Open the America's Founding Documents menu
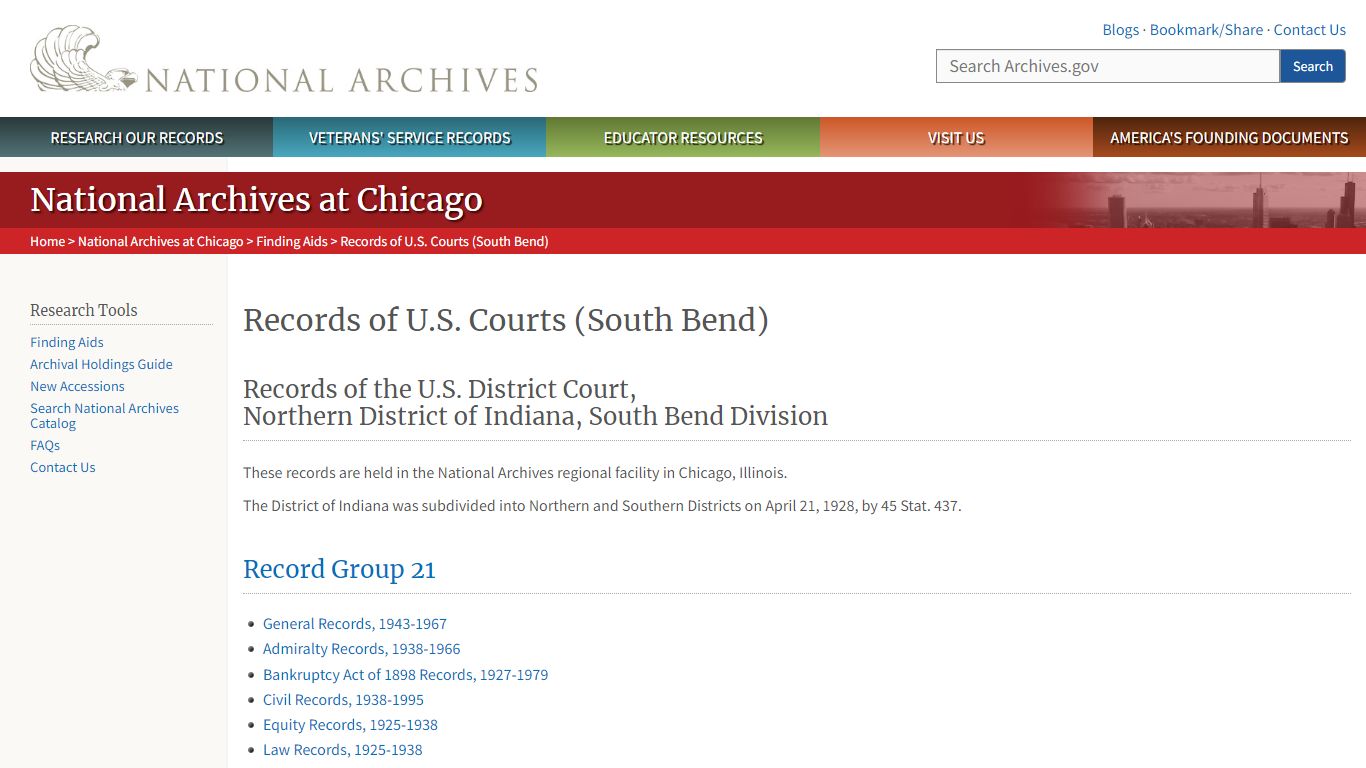Screen dimensions: 1366x768 (1229, 138)
